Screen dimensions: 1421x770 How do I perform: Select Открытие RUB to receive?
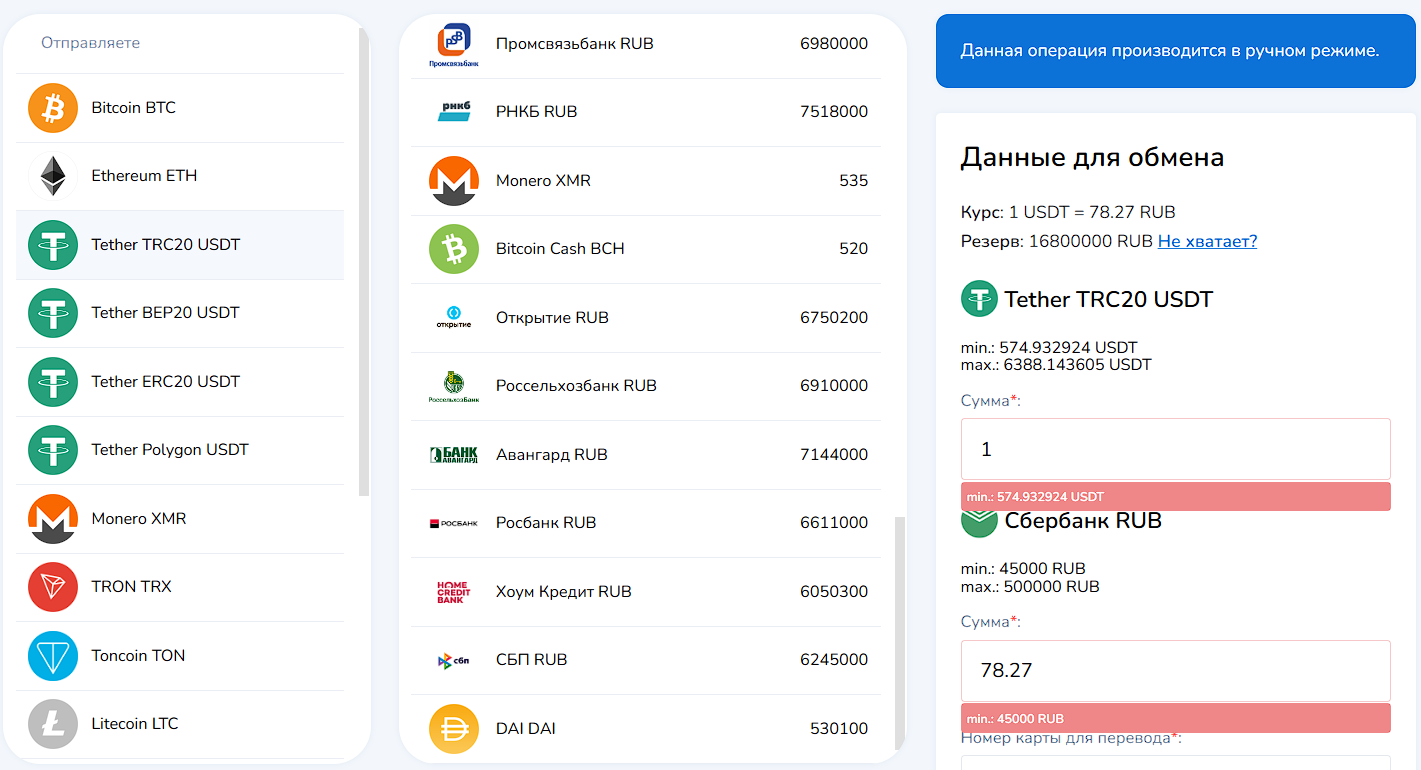tap(646, 318)
